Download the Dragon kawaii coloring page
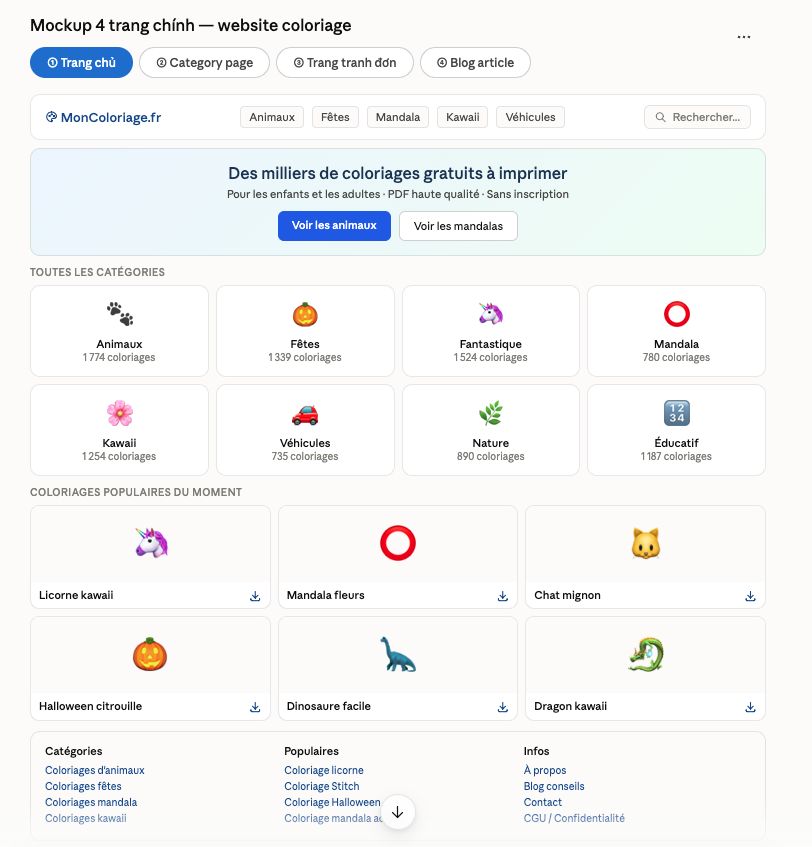The height and width of the screenshot is (847, 812). [750, 707]
